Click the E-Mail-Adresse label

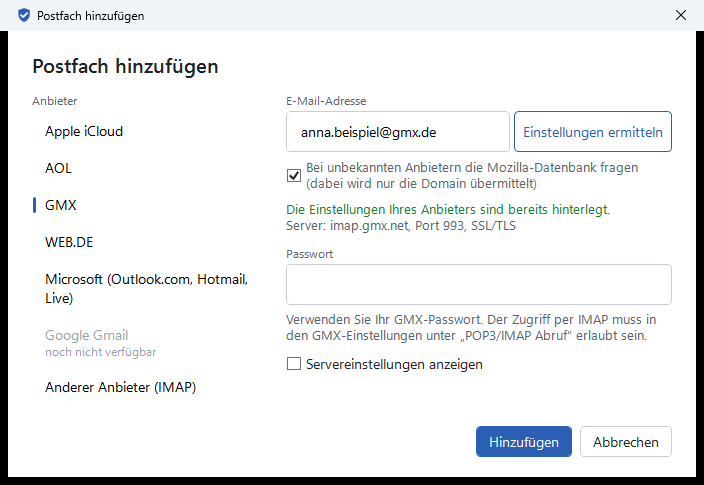[326, 101]
